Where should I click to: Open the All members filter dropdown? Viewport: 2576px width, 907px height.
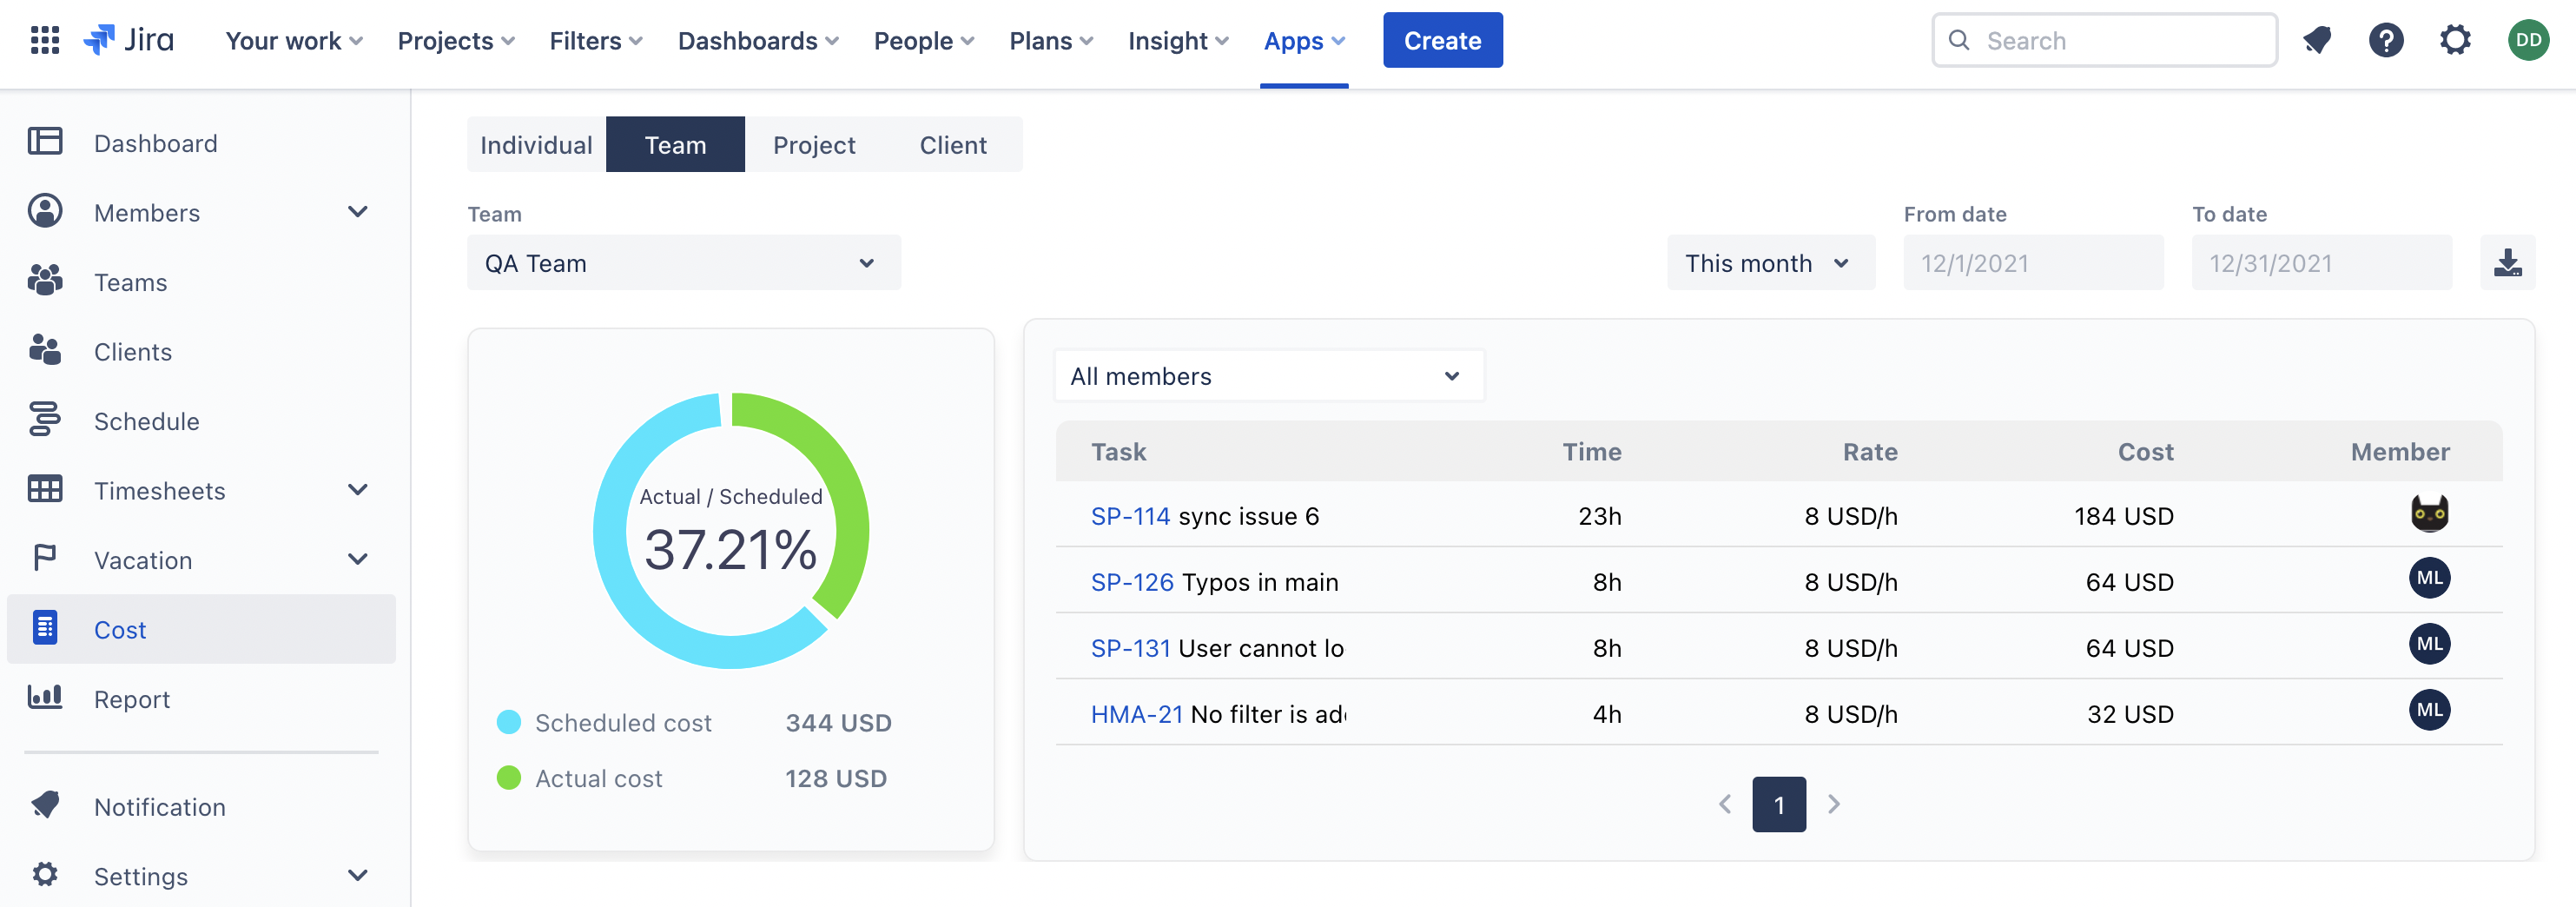click(1268, 376)
